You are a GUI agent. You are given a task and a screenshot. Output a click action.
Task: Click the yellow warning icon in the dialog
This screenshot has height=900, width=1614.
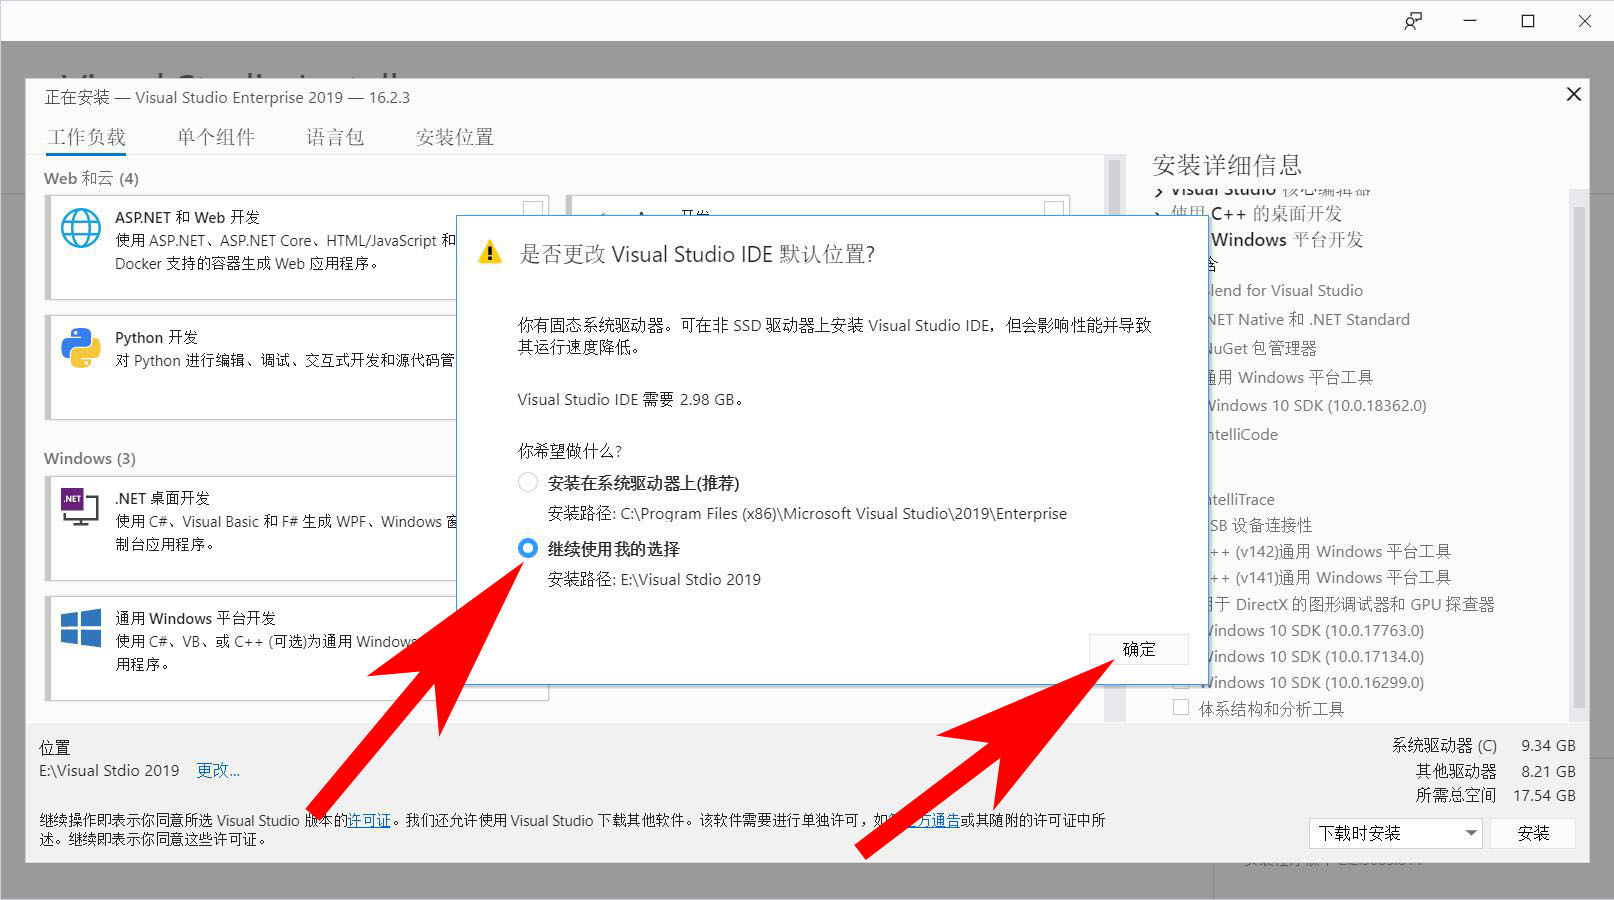tap(490, 252)
